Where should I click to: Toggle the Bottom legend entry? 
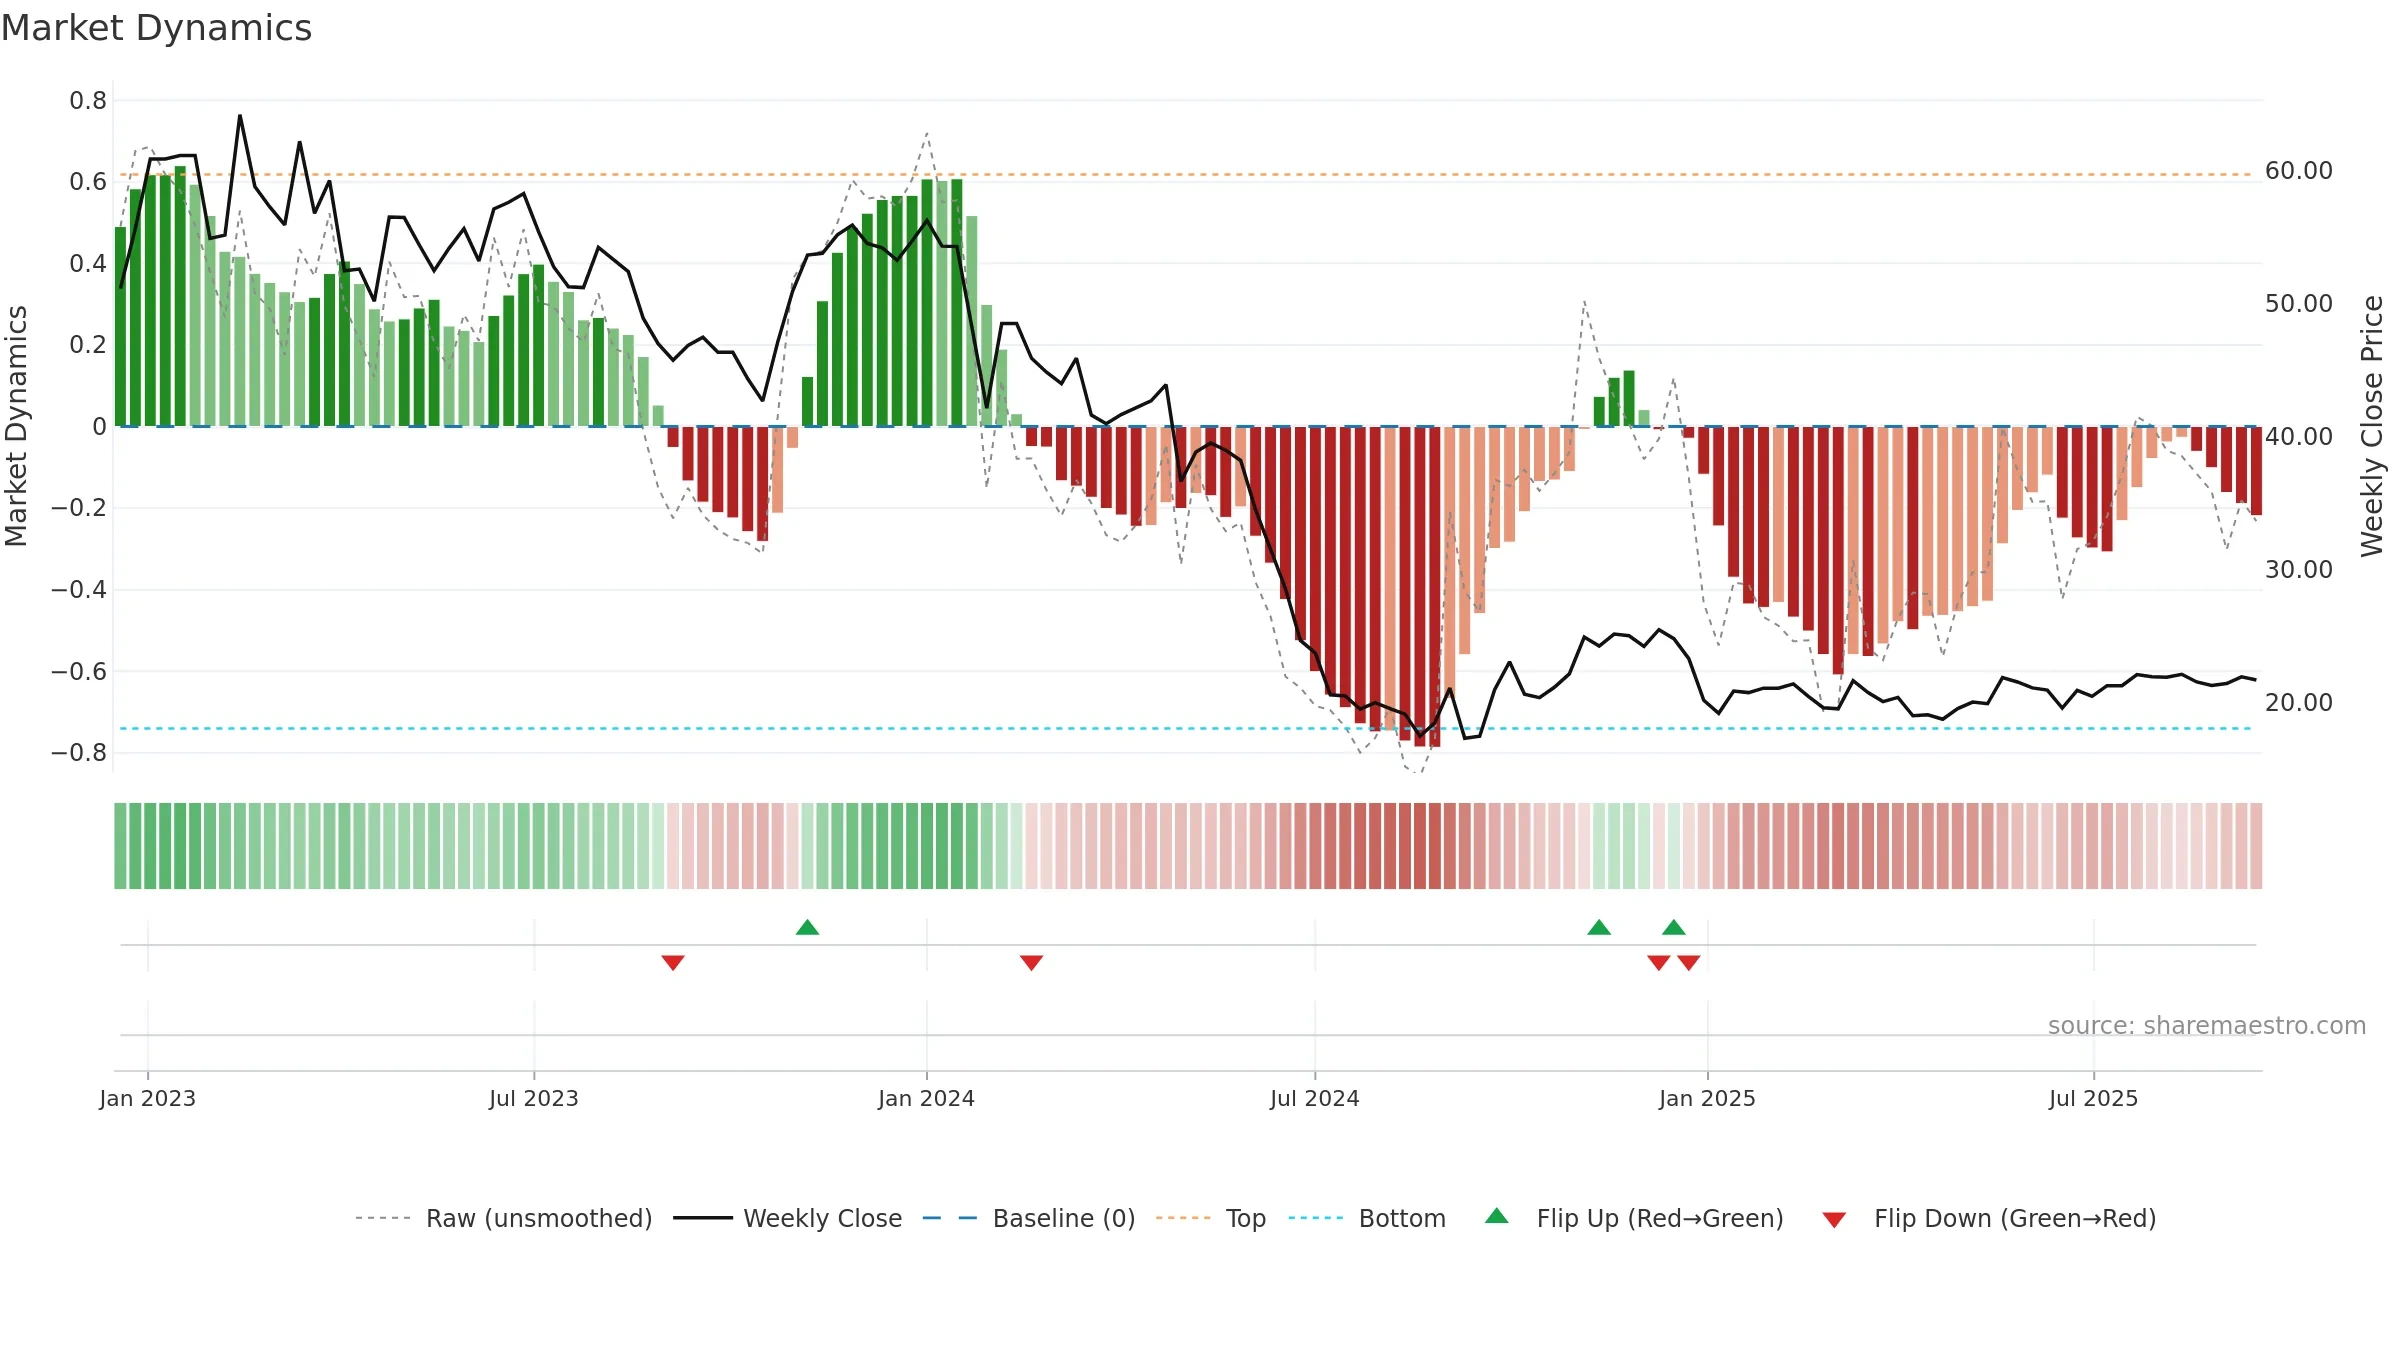point(1367,1218)
